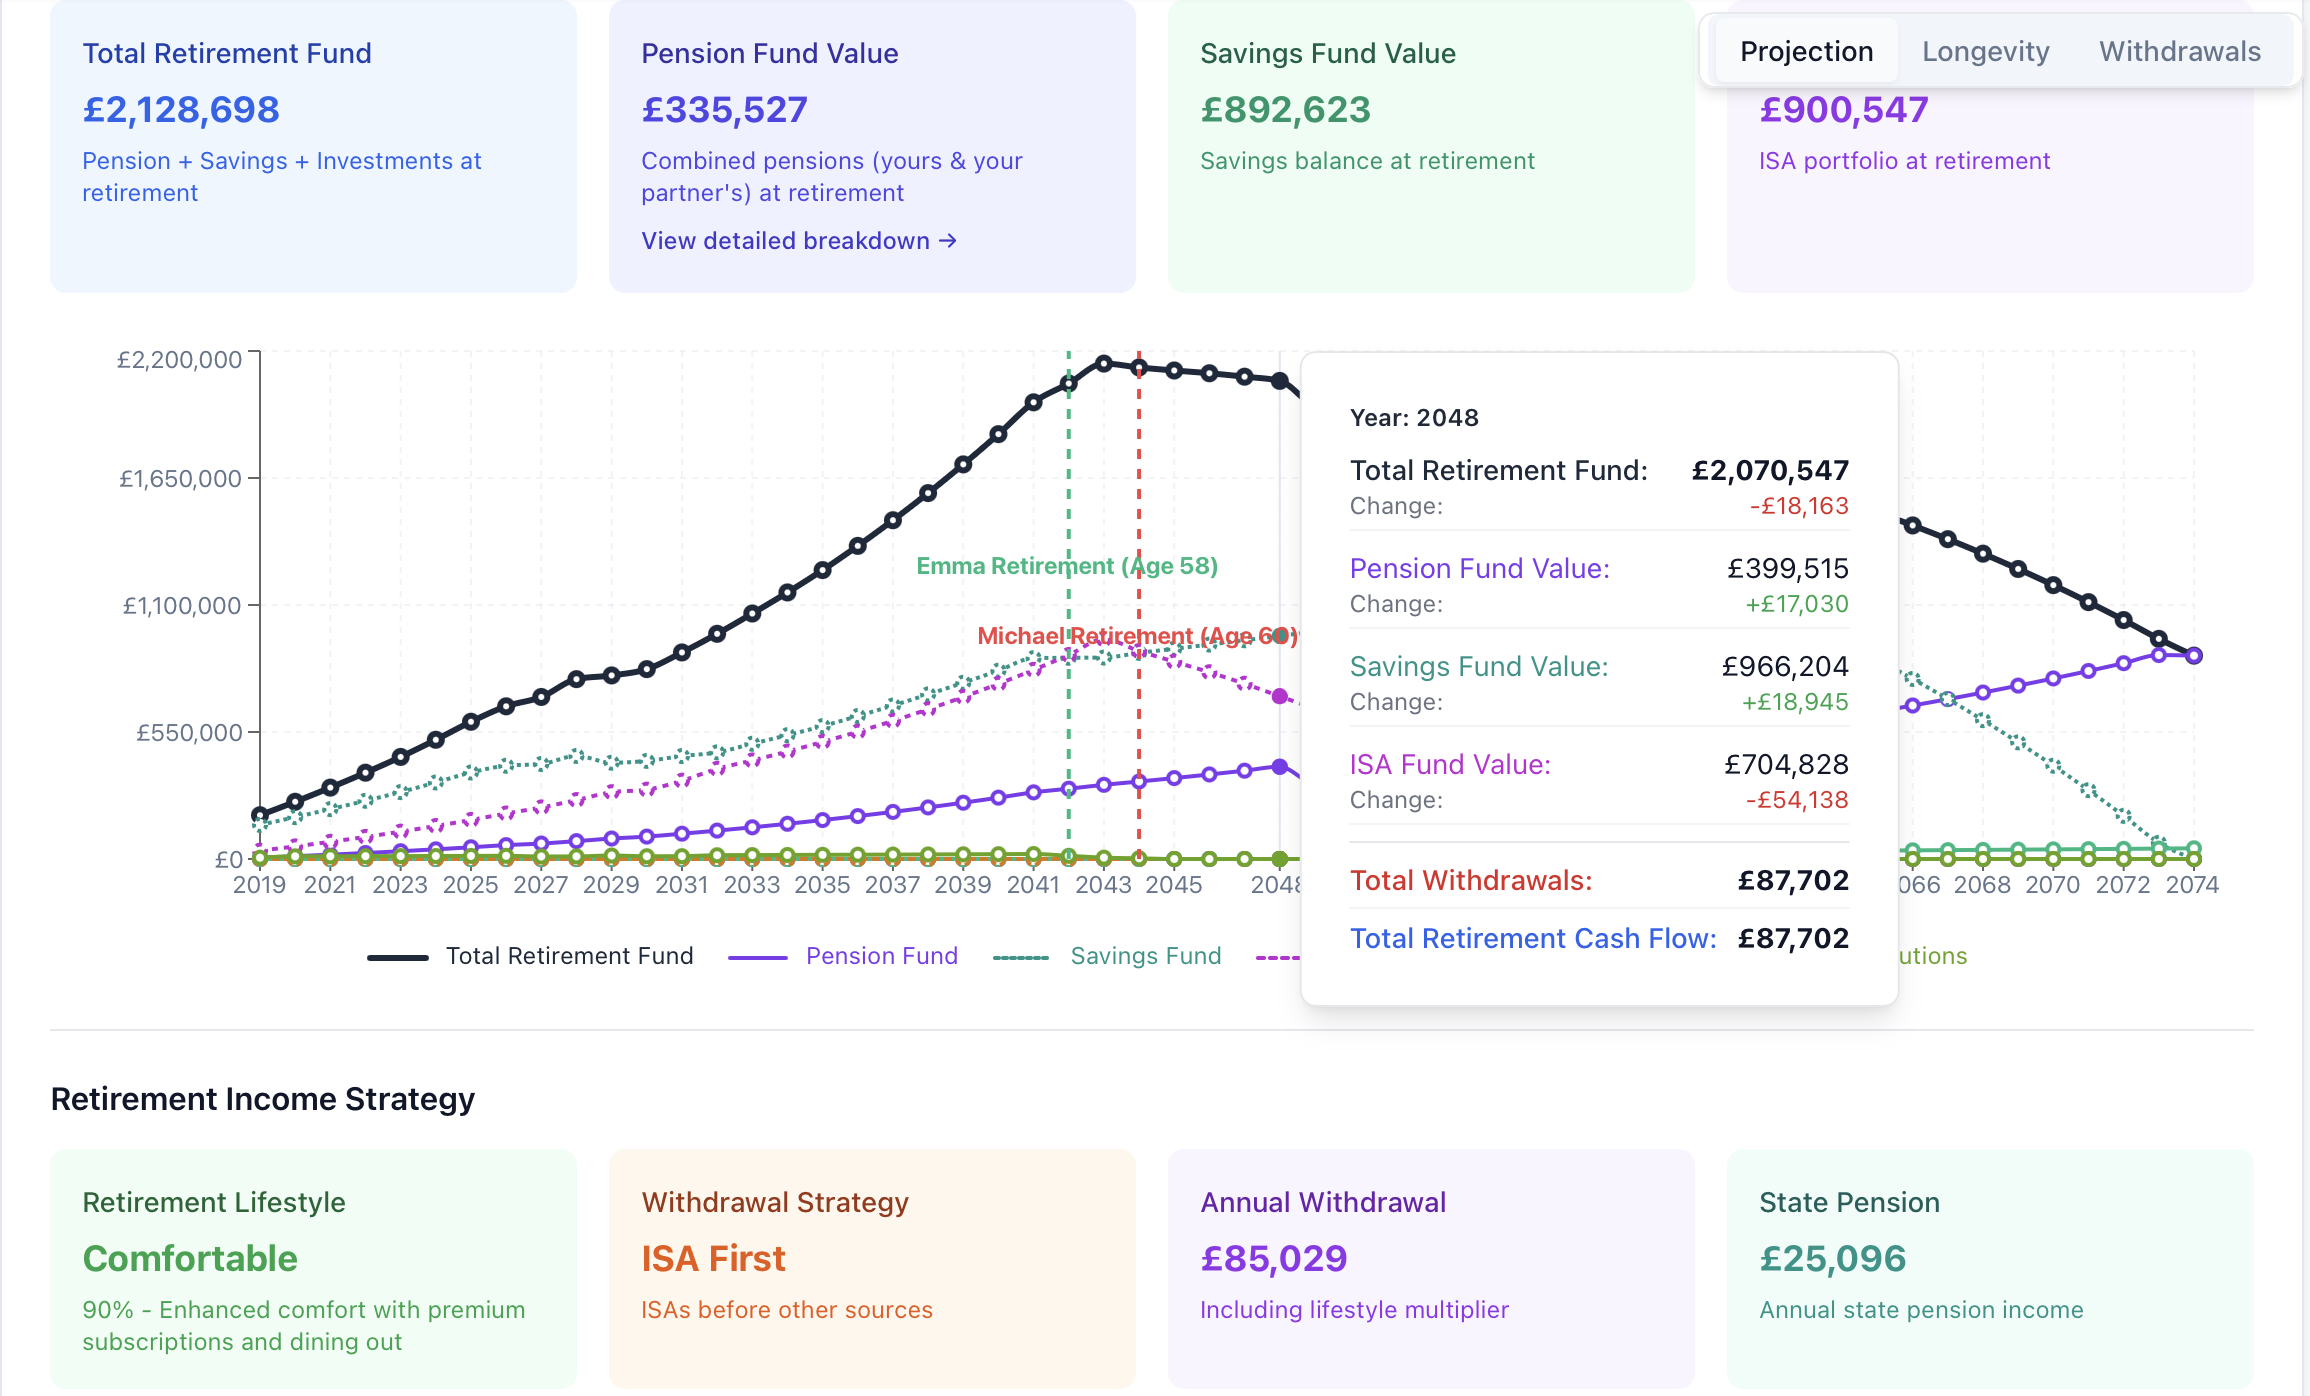Click the £2,128,698 total retirement fund value
The height and width of the screenshot is (1396, 2310).
pyautogui.click(x=181, y=109)
